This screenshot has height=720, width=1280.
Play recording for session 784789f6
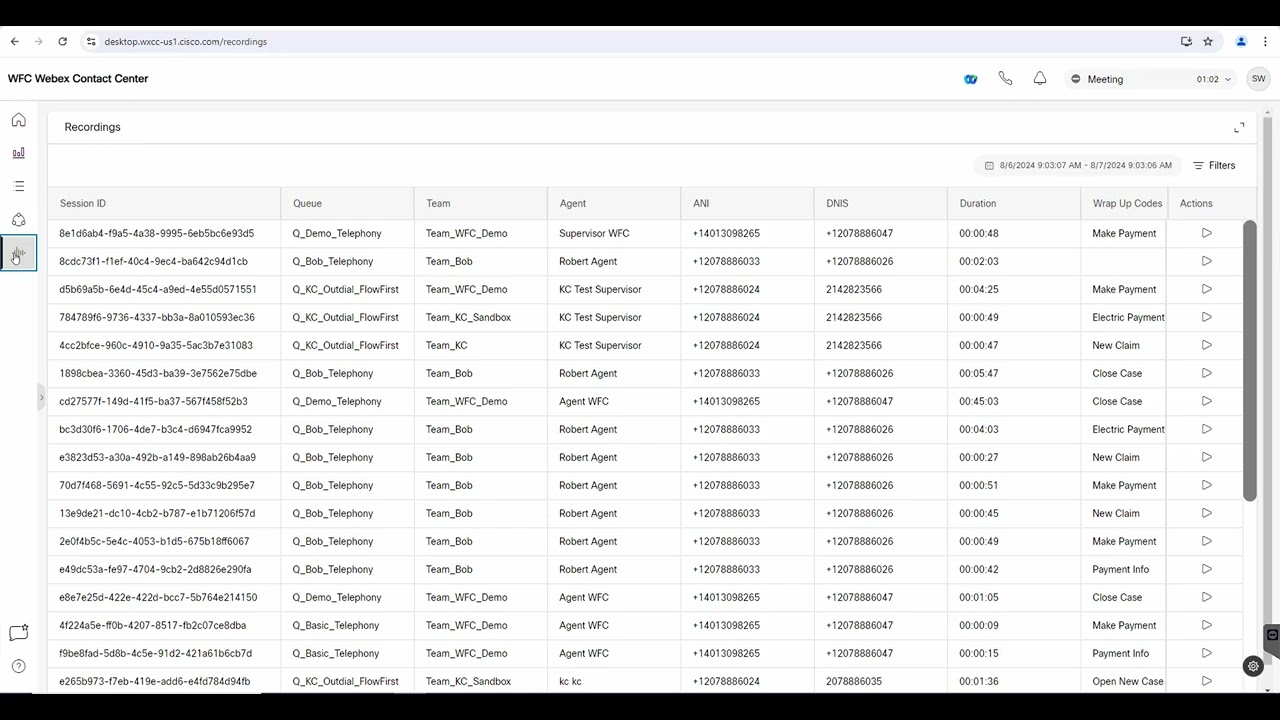pyautogui.click(x=1206, y=317)
